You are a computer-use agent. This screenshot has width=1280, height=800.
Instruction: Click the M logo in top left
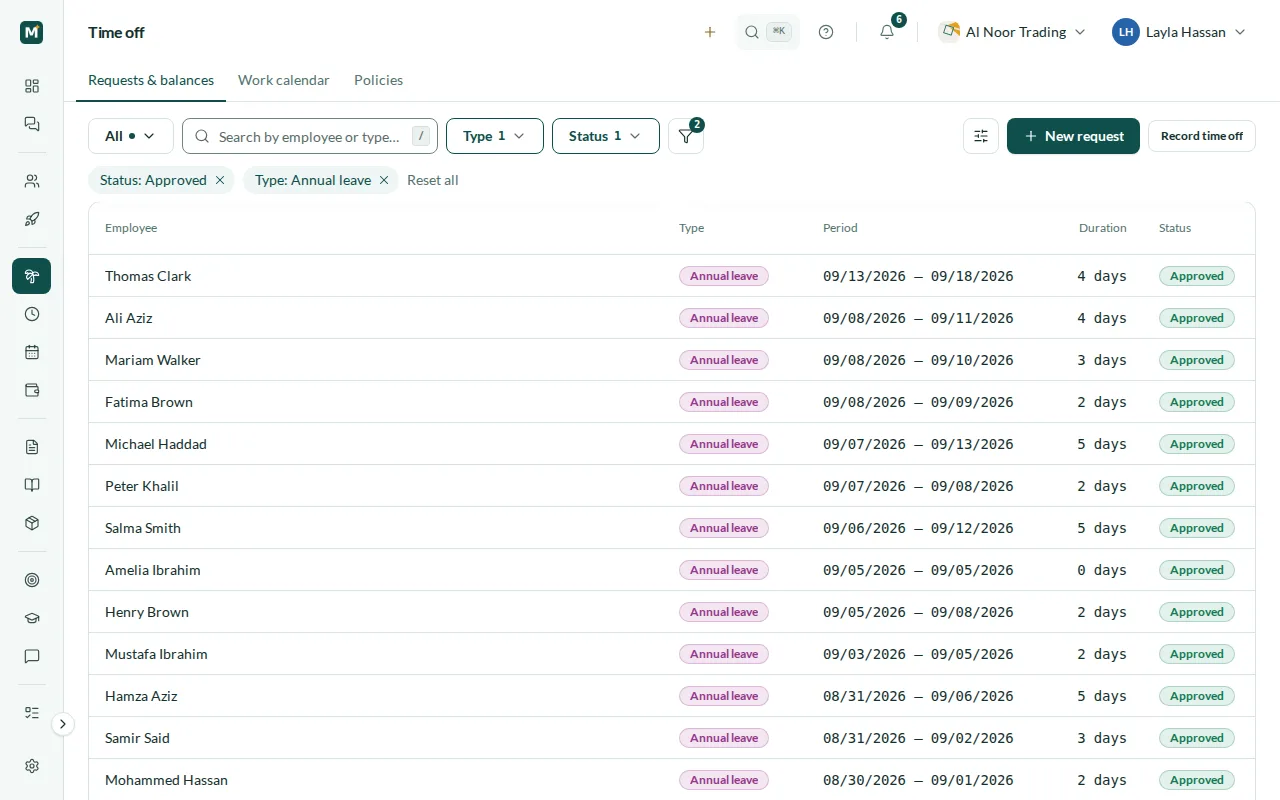(x=32, y=32)
